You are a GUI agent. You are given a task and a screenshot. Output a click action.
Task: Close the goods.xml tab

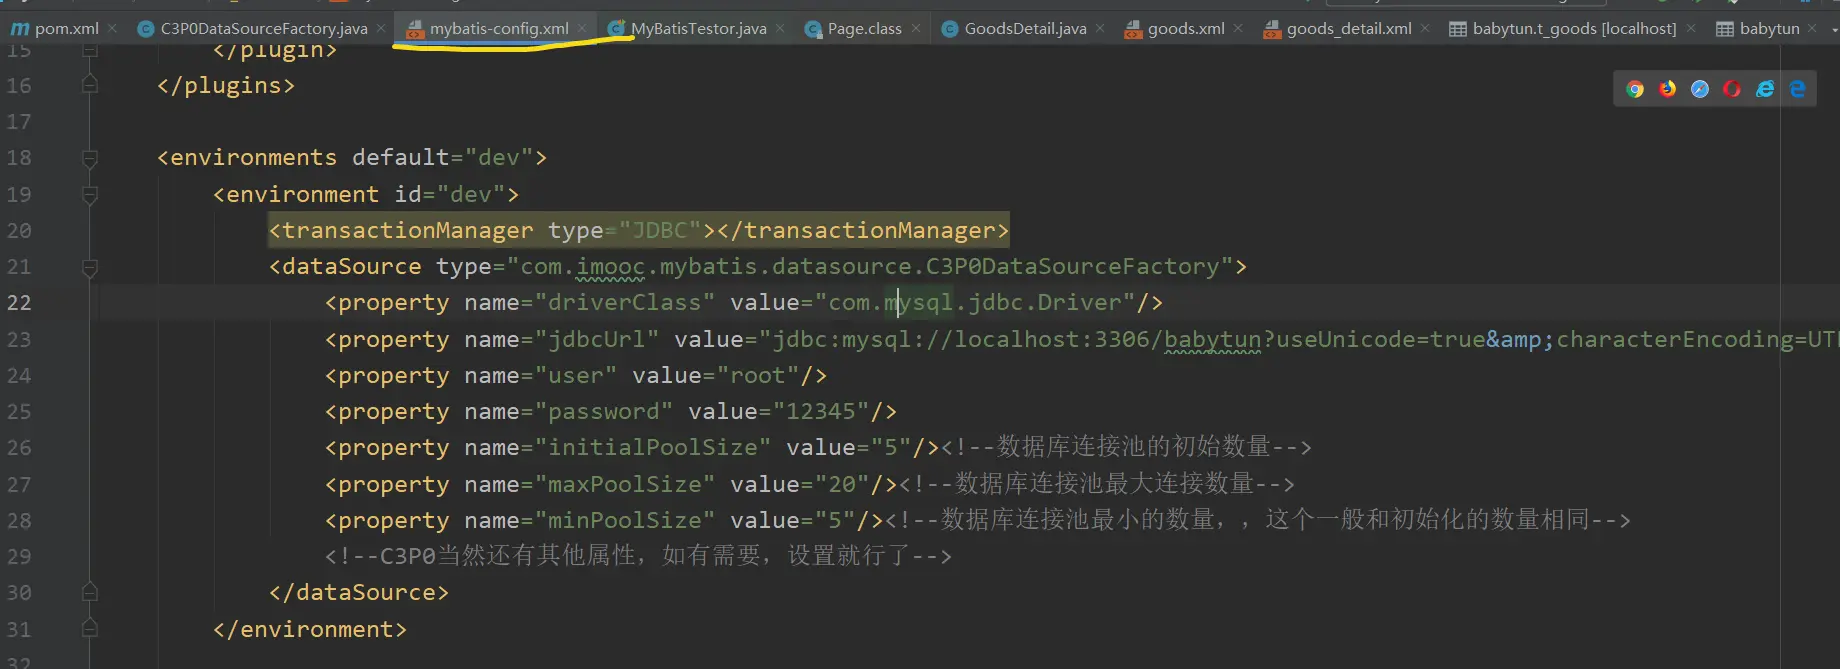[1238, 29]
